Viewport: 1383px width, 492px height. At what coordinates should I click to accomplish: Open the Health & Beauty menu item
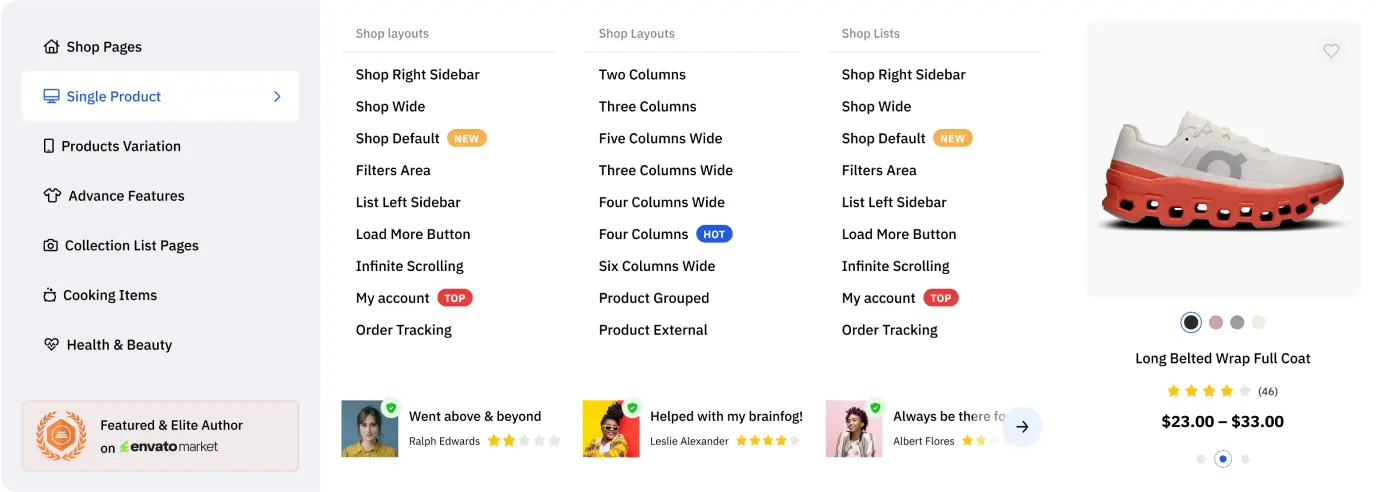click(x=119, y=345)
